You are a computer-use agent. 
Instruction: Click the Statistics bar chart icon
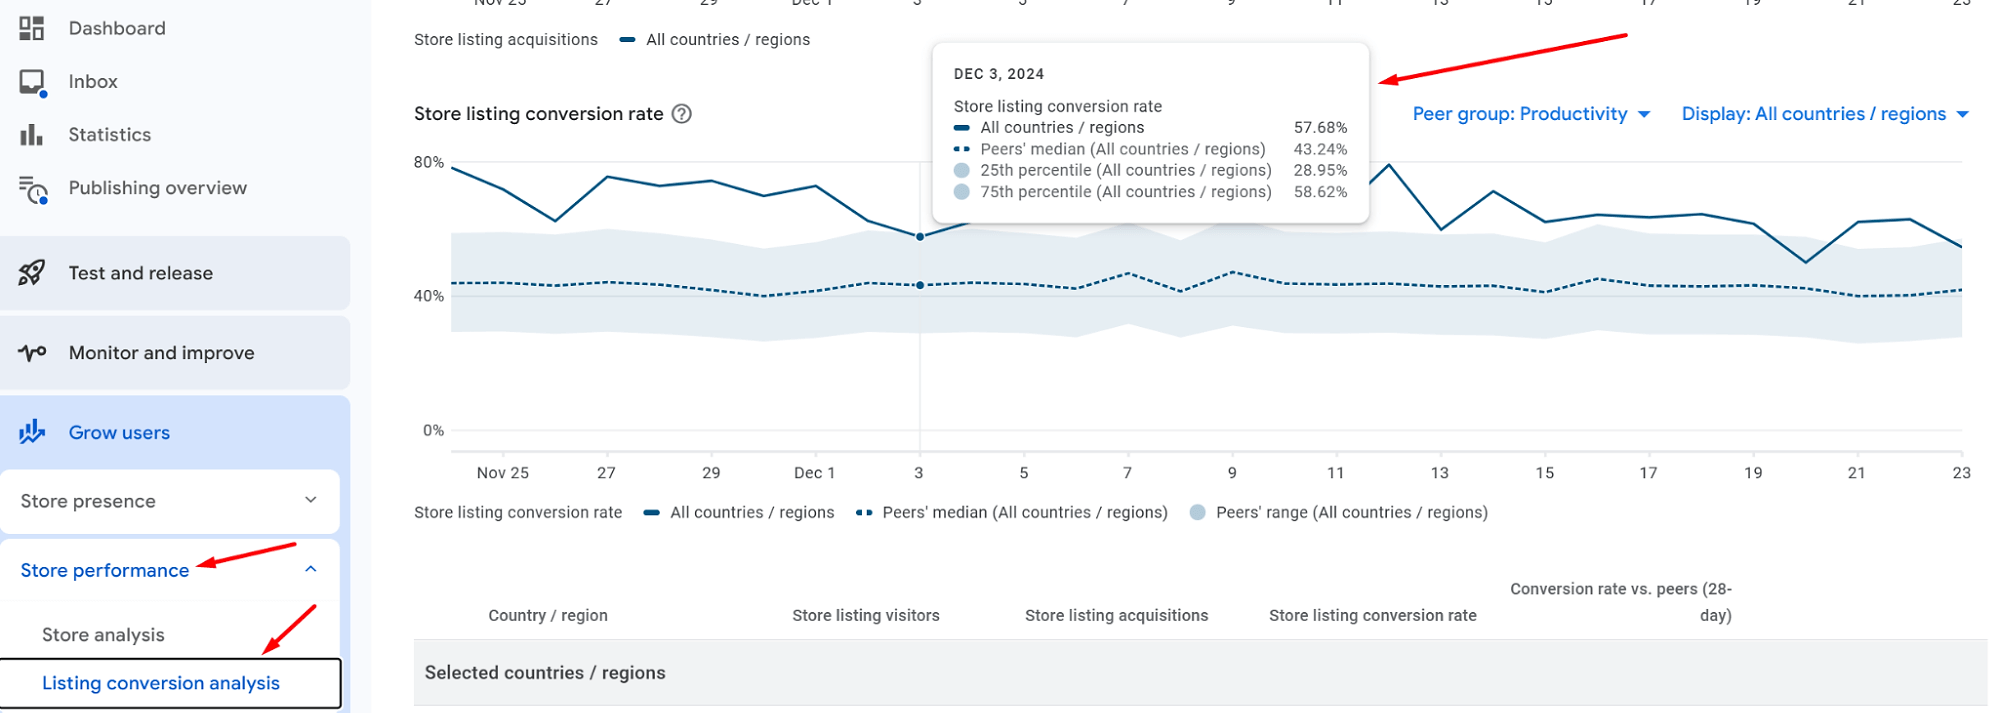pyautogui.click(x=31, y=135)
